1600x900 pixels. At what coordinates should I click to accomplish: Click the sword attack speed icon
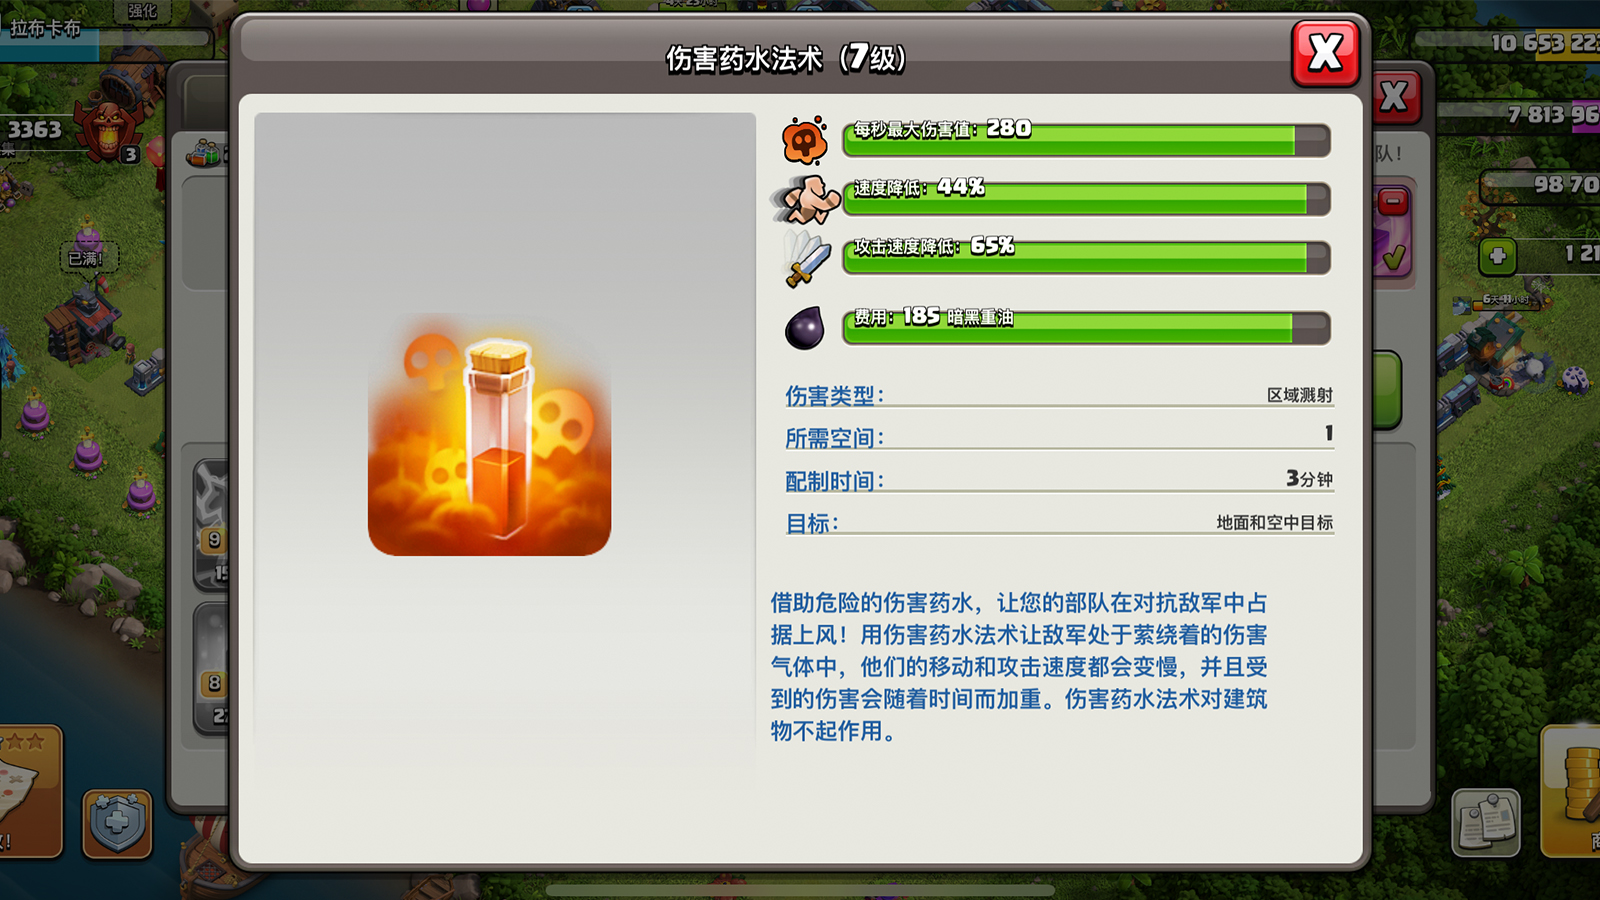pos(806,258)
